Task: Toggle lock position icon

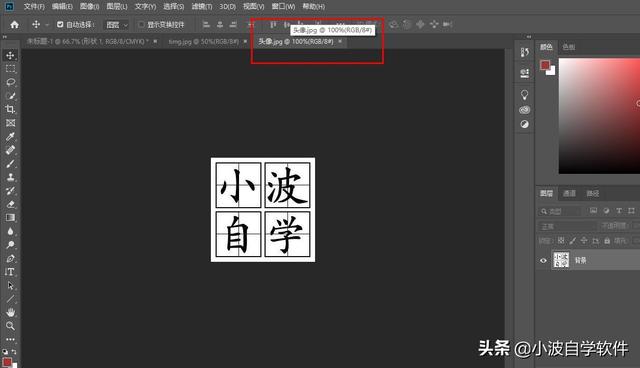Action: pos(584,241)
